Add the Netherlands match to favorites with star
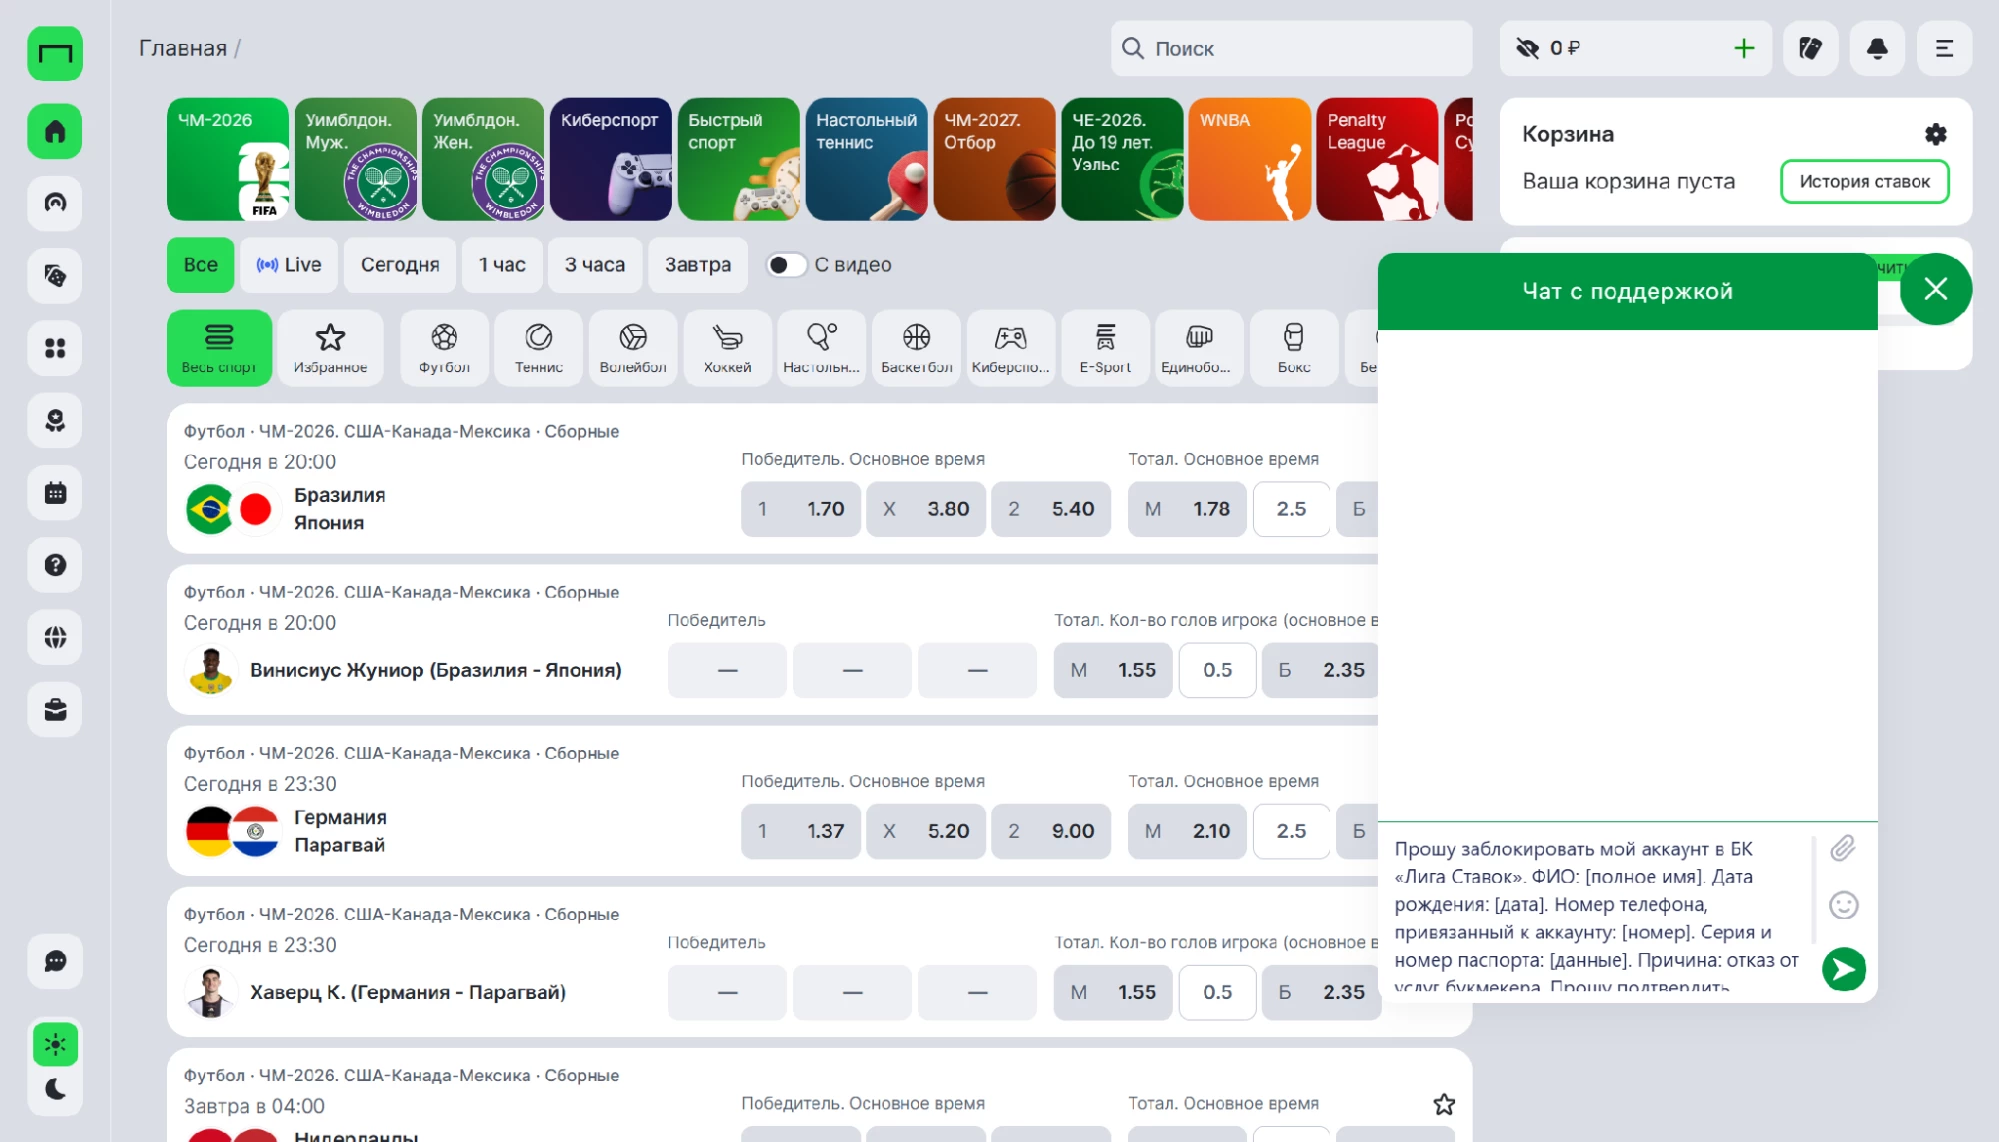Screen dimensions: 1999x1142 1443,1104
